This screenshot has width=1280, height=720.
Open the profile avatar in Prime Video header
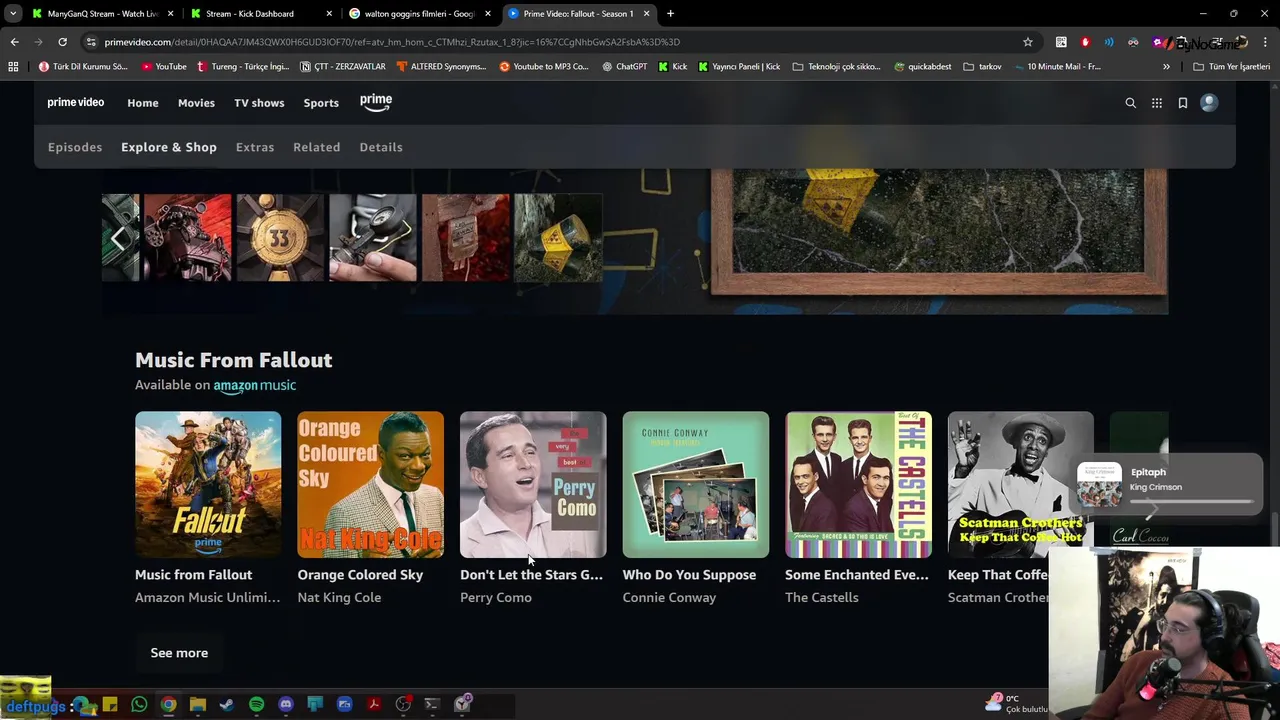click(1209, 102)
